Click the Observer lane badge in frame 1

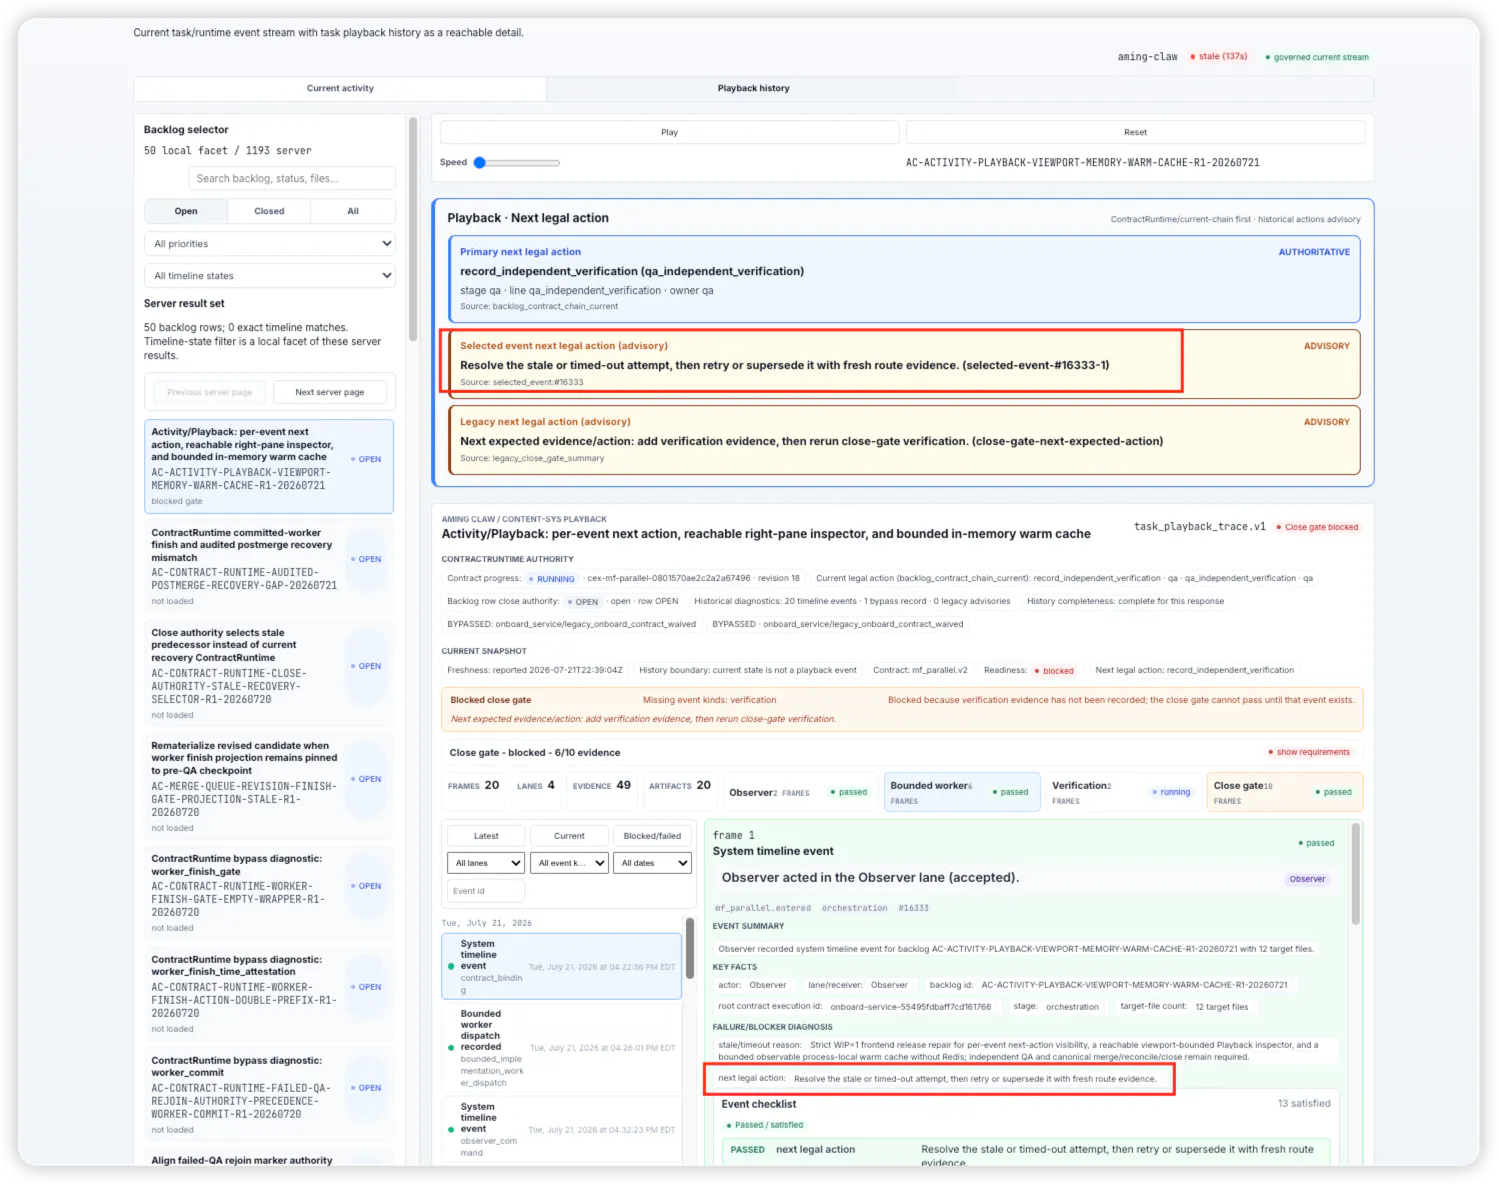click(x=1307, y=879)
